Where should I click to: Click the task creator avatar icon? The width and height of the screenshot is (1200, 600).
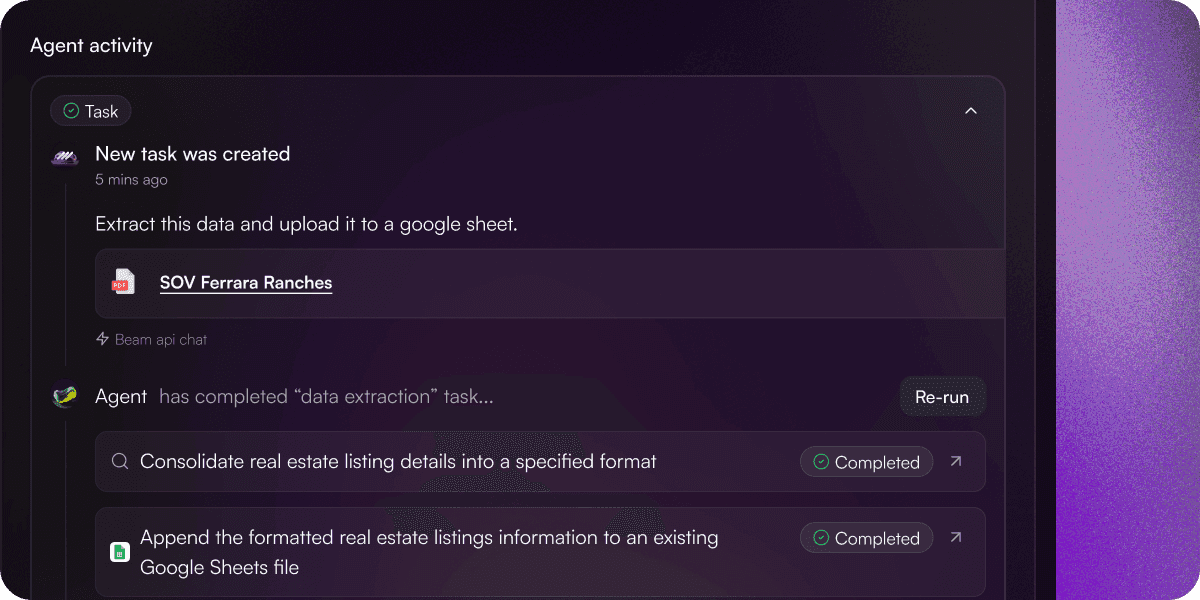(65, 157)
